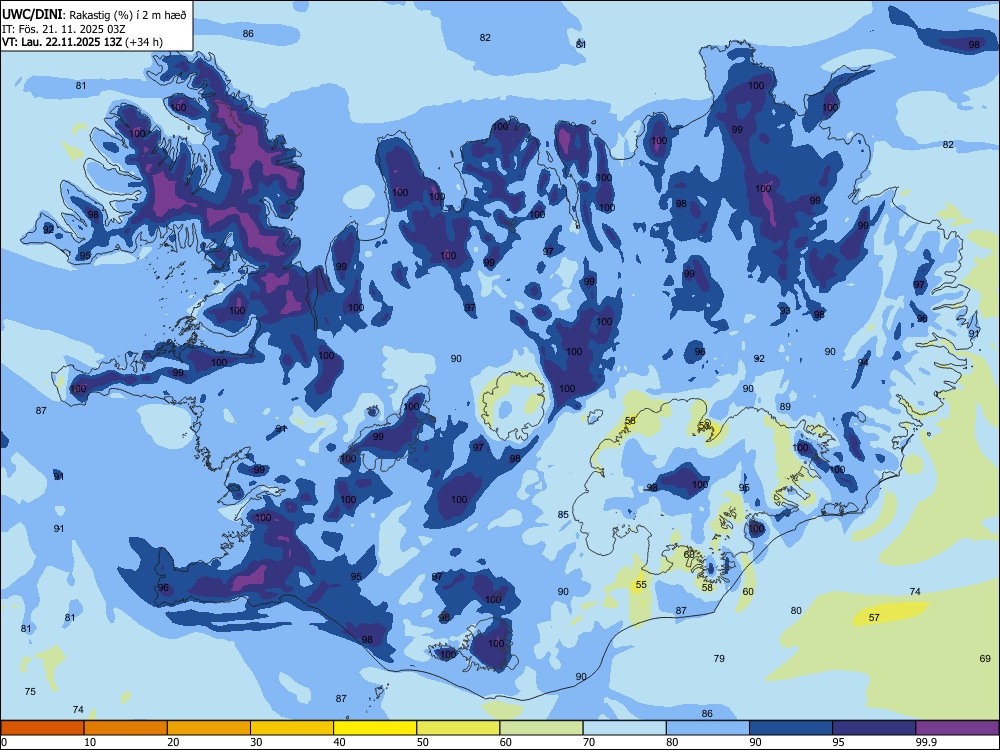
Task: Select the bright yellow 40–50 legend swatch
Action: point(375,728)
